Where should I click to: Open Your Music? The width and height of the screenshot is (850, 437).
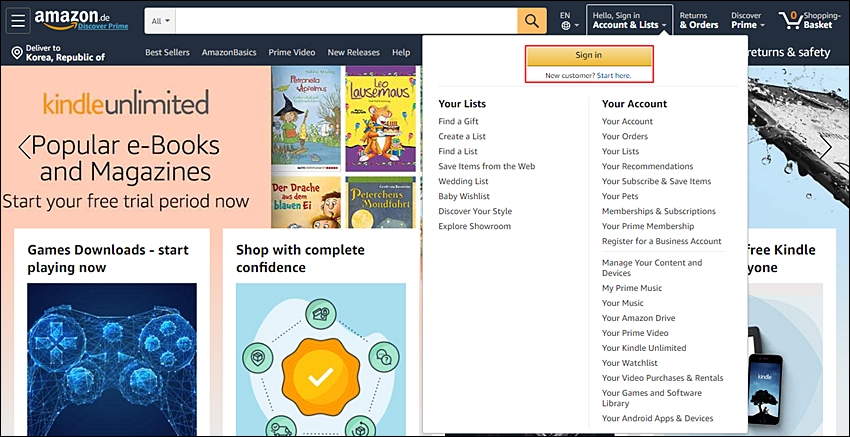pos(622,303)
